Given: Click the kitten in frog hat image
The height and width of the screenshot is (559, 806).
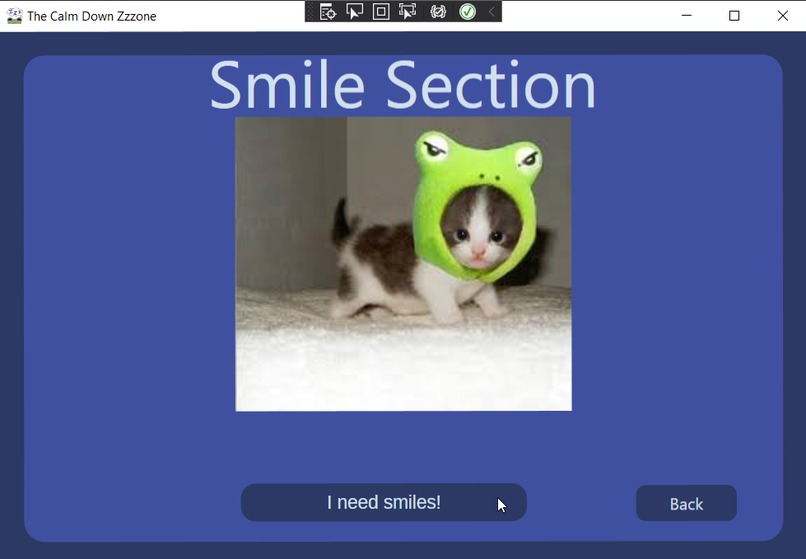Looking at the screenshot, I should click(404, 264).
